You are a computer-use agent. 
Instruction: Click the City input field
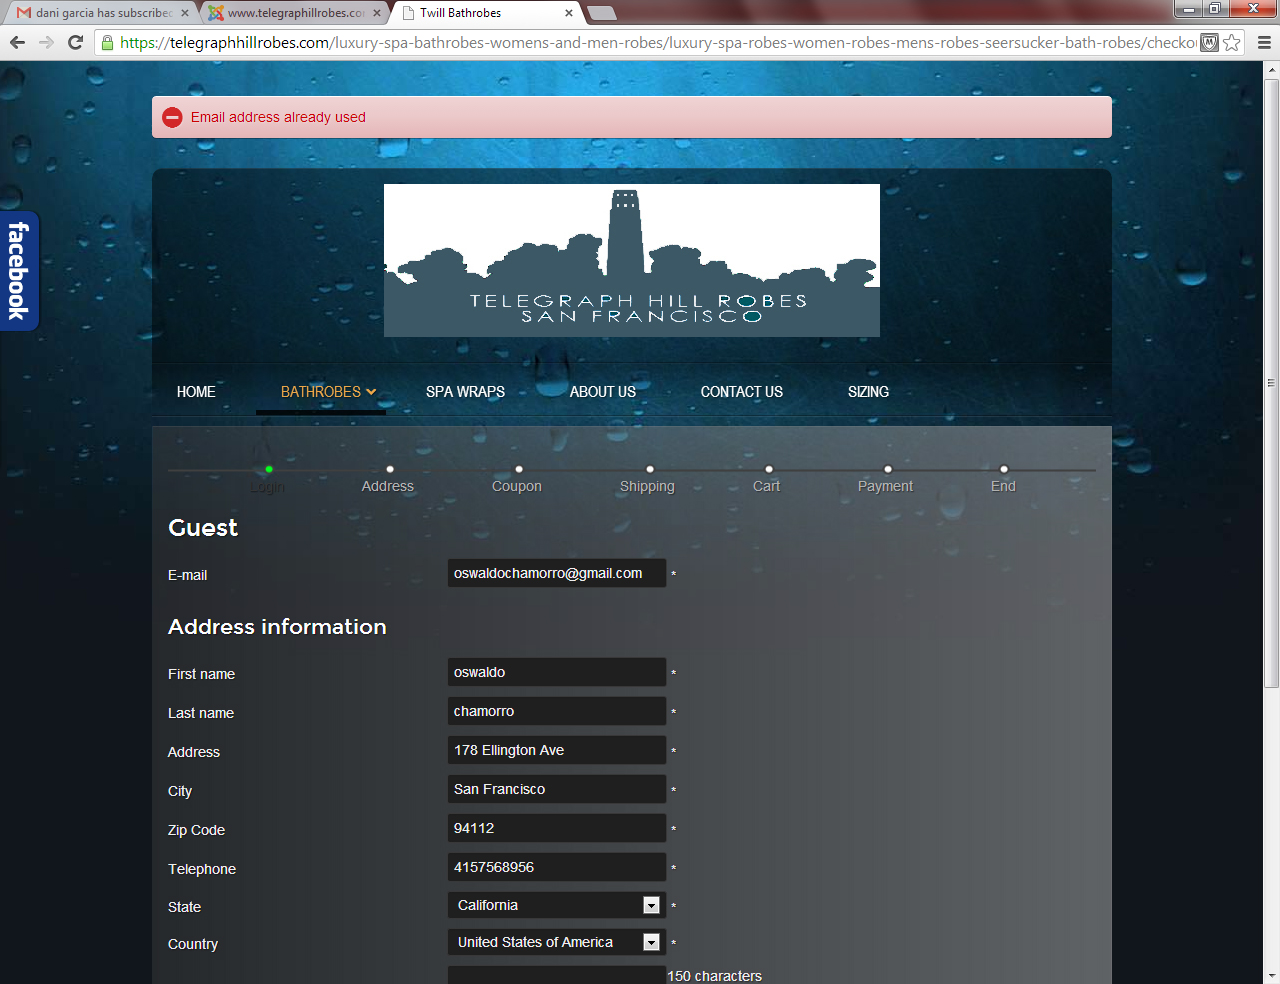[x=557, y=789]
